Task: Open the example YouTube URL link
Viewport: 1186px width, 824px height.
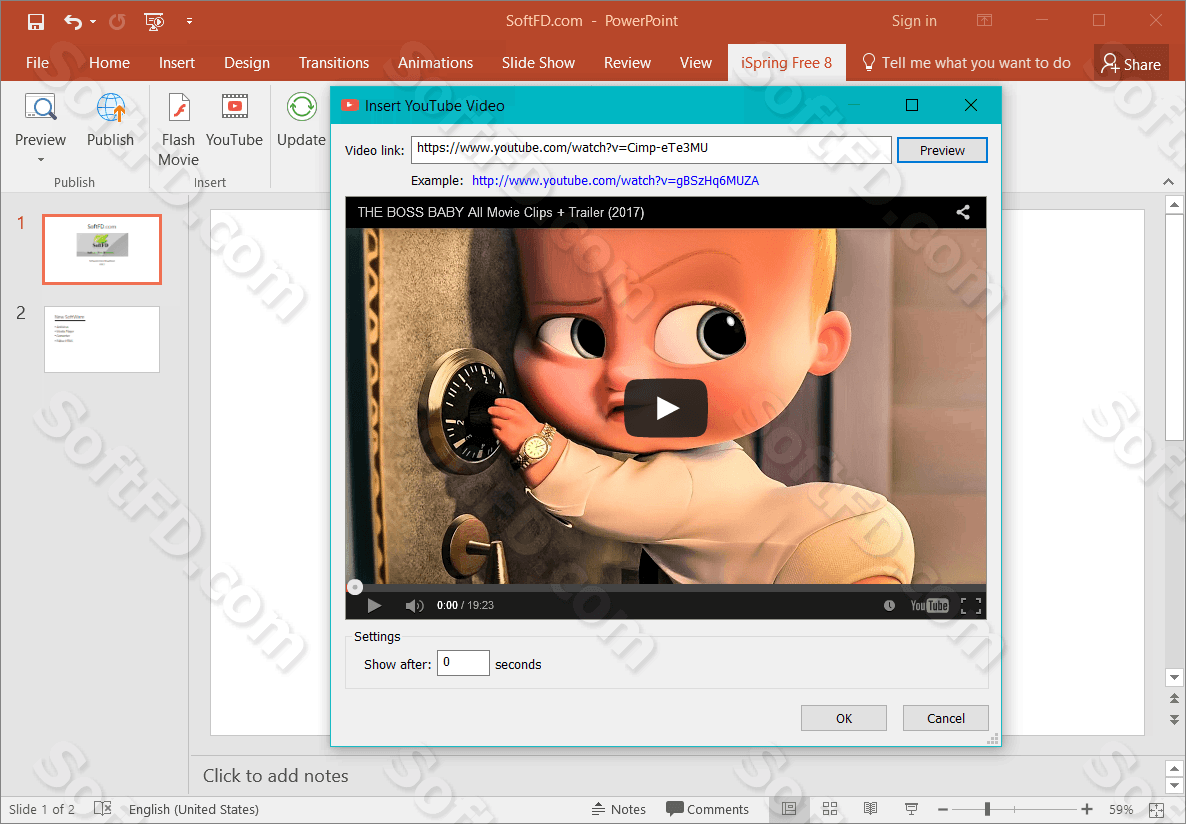Action: point(615,181)
